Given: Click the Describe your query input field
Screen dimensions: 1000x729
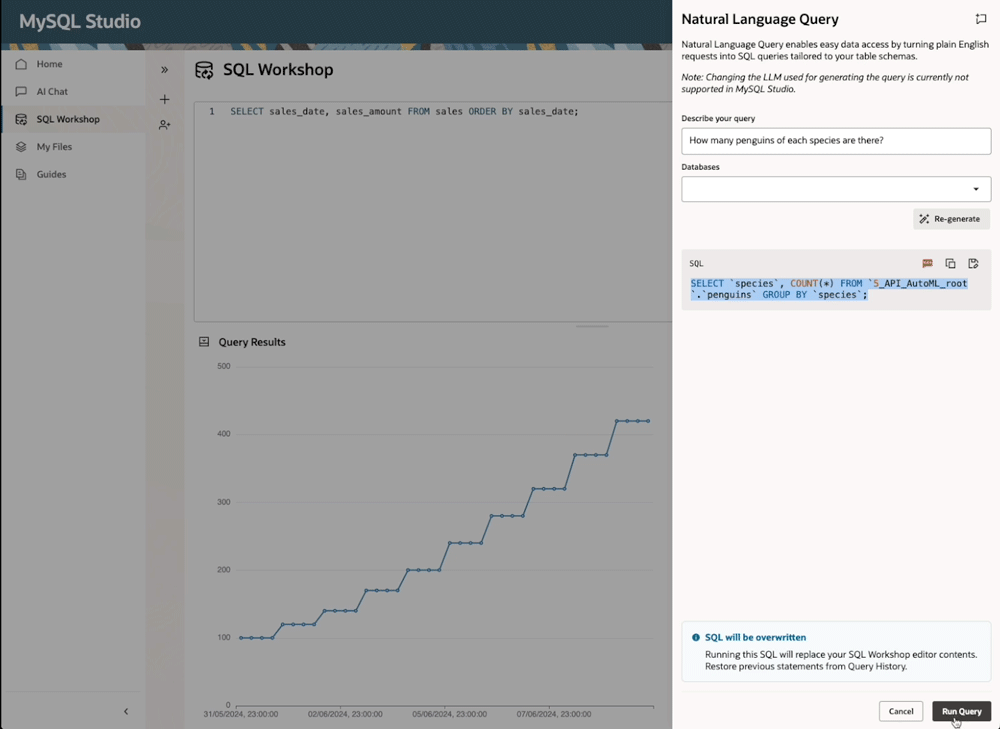Looking at the screenshot, I should tap(835, 141).
